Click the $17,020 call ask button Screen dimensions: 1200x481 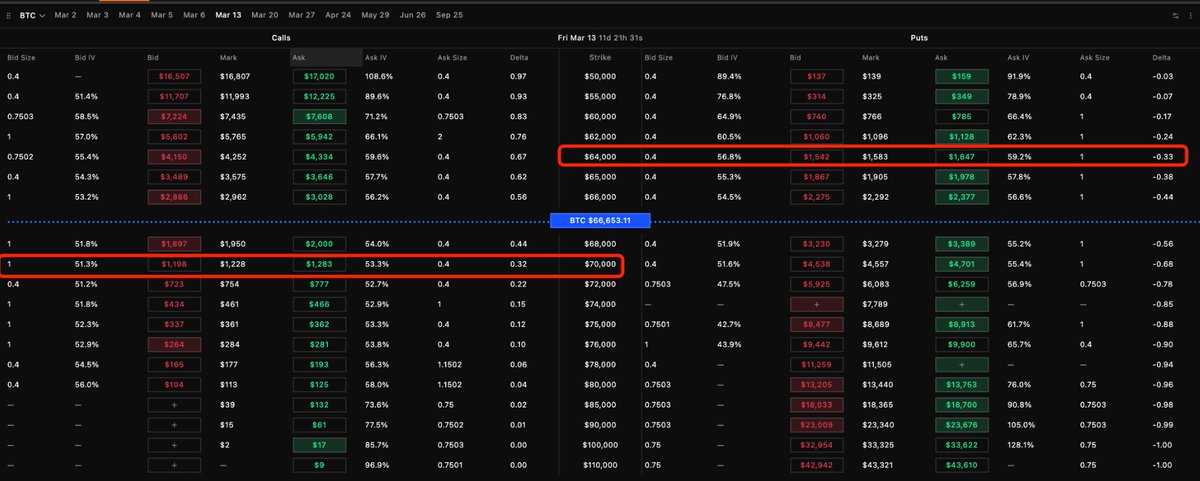pos(319,76)
